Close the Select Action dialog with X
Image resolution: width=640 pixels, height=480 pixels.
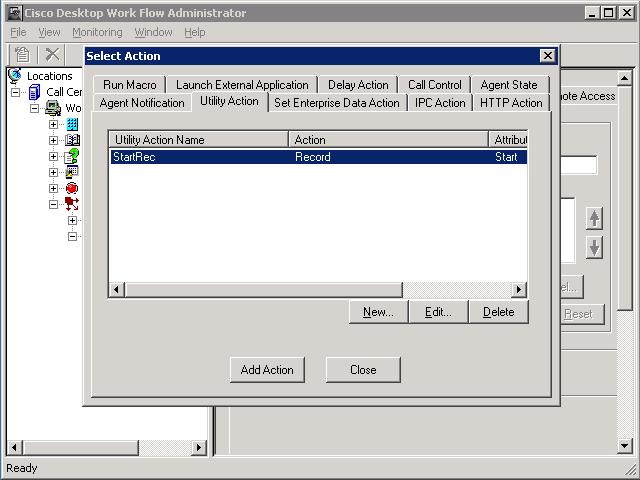(547, 56)
